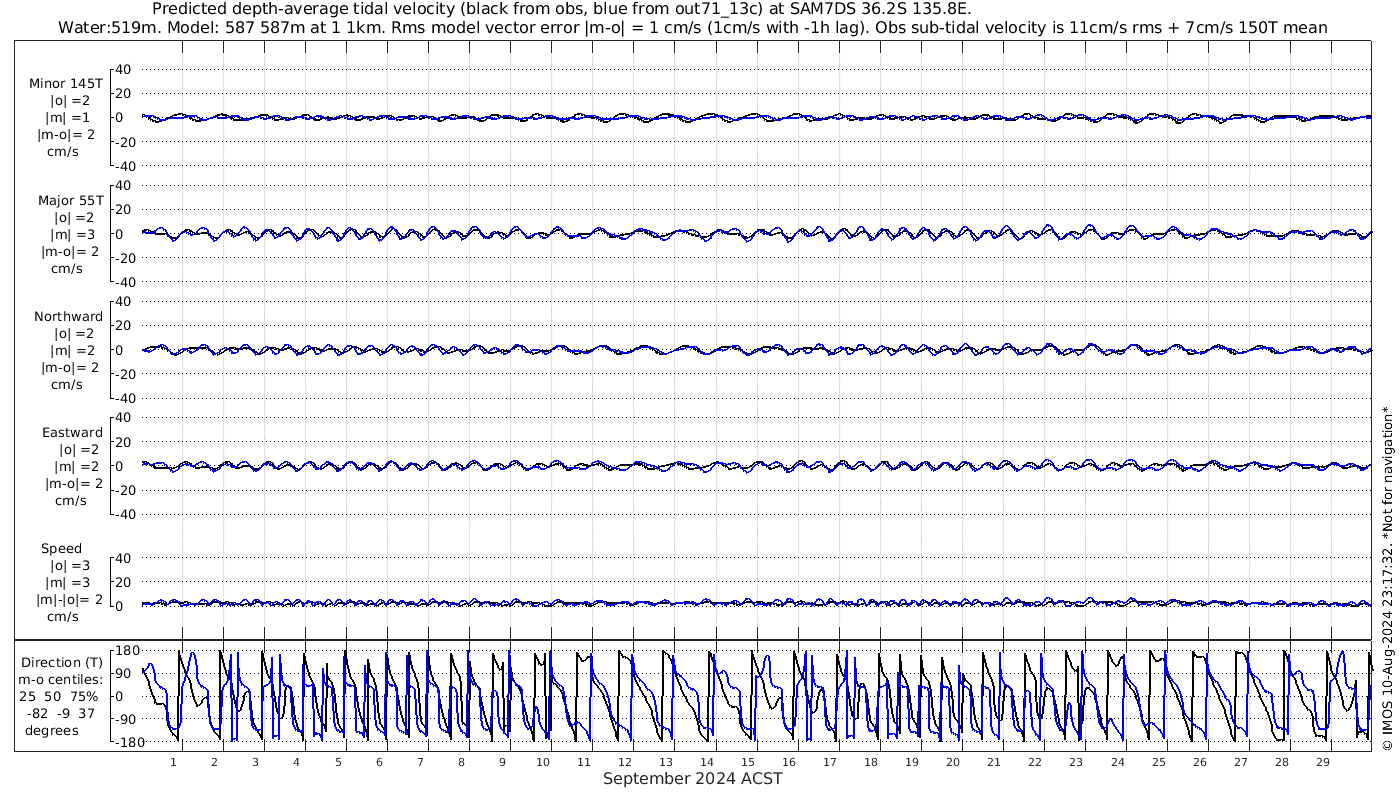This screenshot has width=1400, height=800.
Task: Click the '40' tick of the Minor 145T axis
Action: tap(124, 70)
